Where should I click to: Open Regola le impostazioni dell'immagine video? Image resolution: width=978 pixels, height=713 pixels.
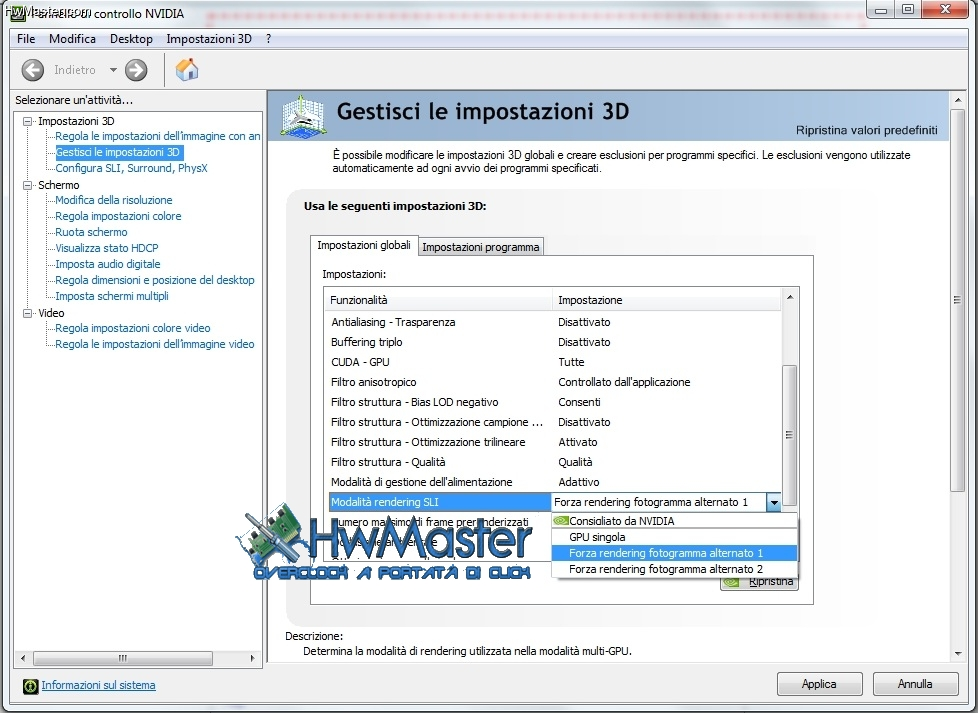(155, 344)
